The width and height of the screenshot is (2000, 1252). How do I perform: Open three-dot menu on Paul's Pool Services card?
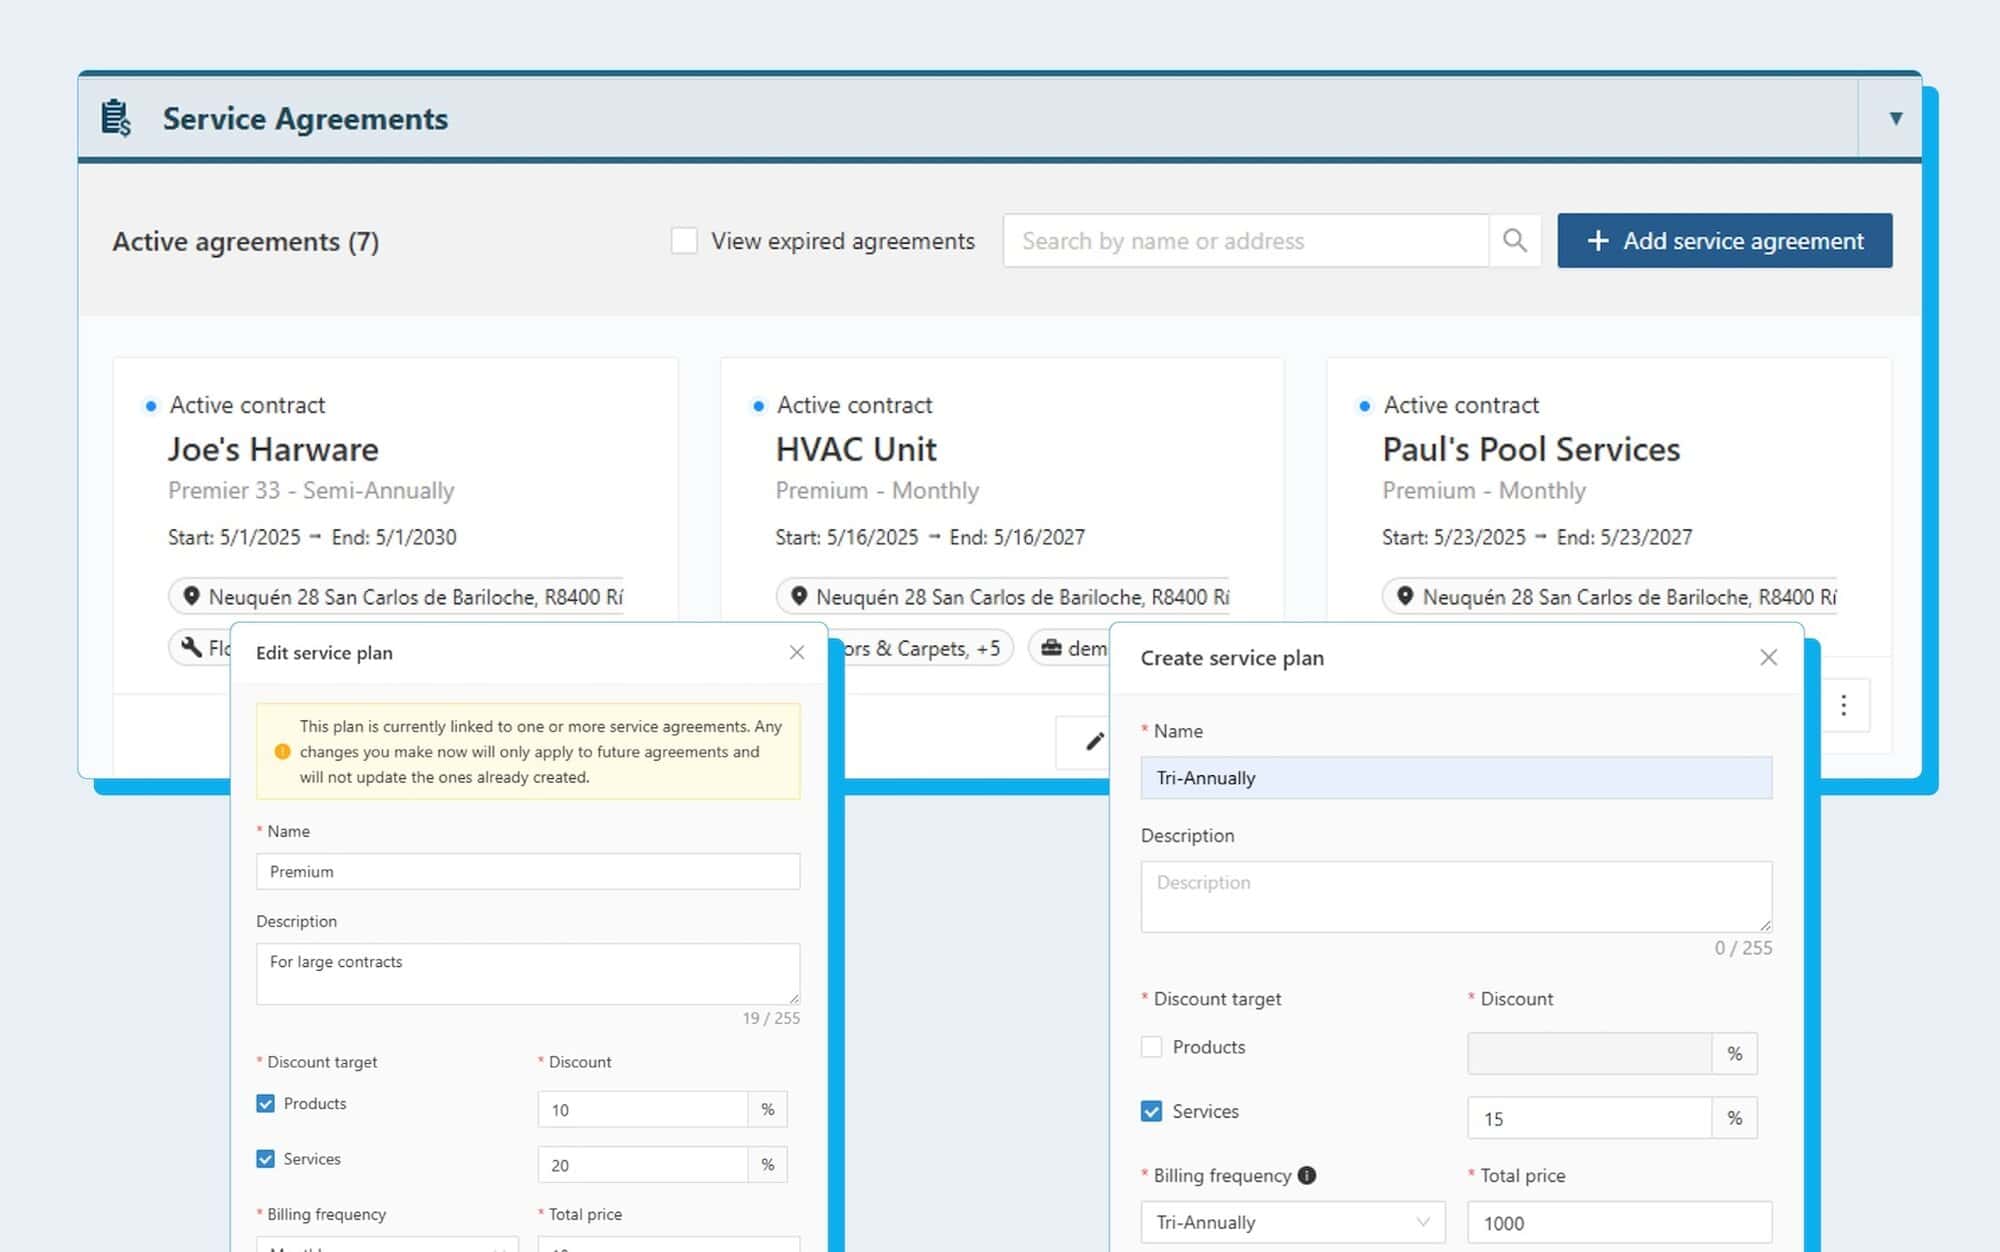pos(1843,705)
